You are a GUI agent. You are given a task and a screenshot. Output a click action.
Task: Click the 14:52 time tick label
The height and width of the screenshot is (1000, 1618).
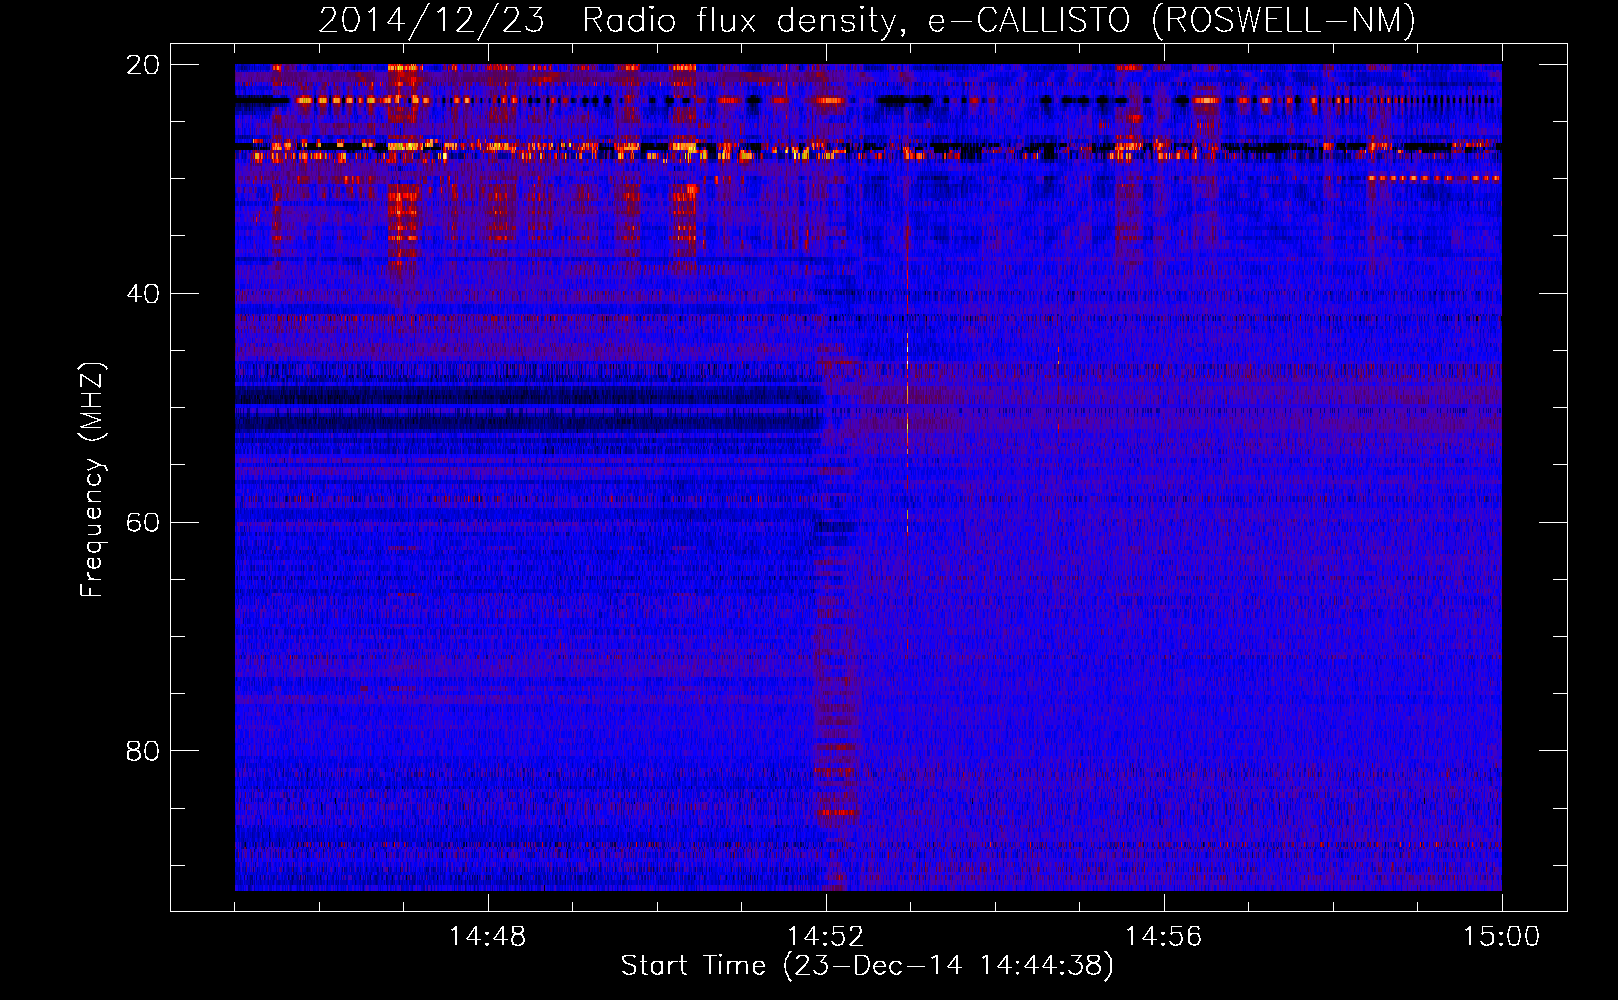point(826,936)
